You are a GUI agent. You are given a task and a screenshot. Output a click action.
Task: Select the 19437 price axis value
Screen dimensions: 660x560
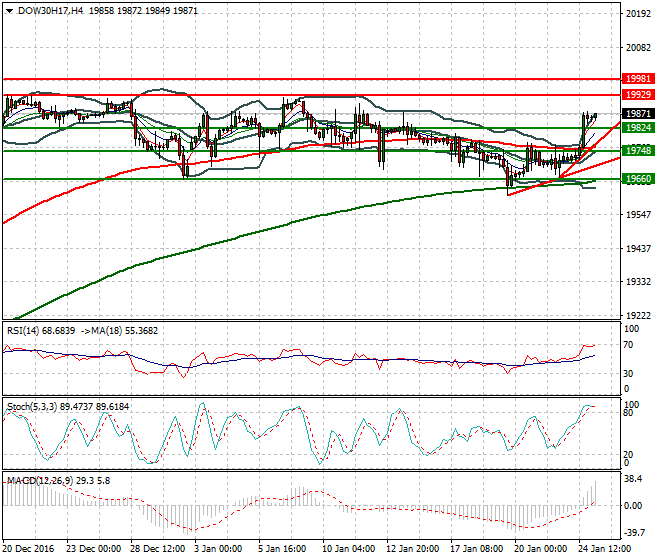click(638, 249)
